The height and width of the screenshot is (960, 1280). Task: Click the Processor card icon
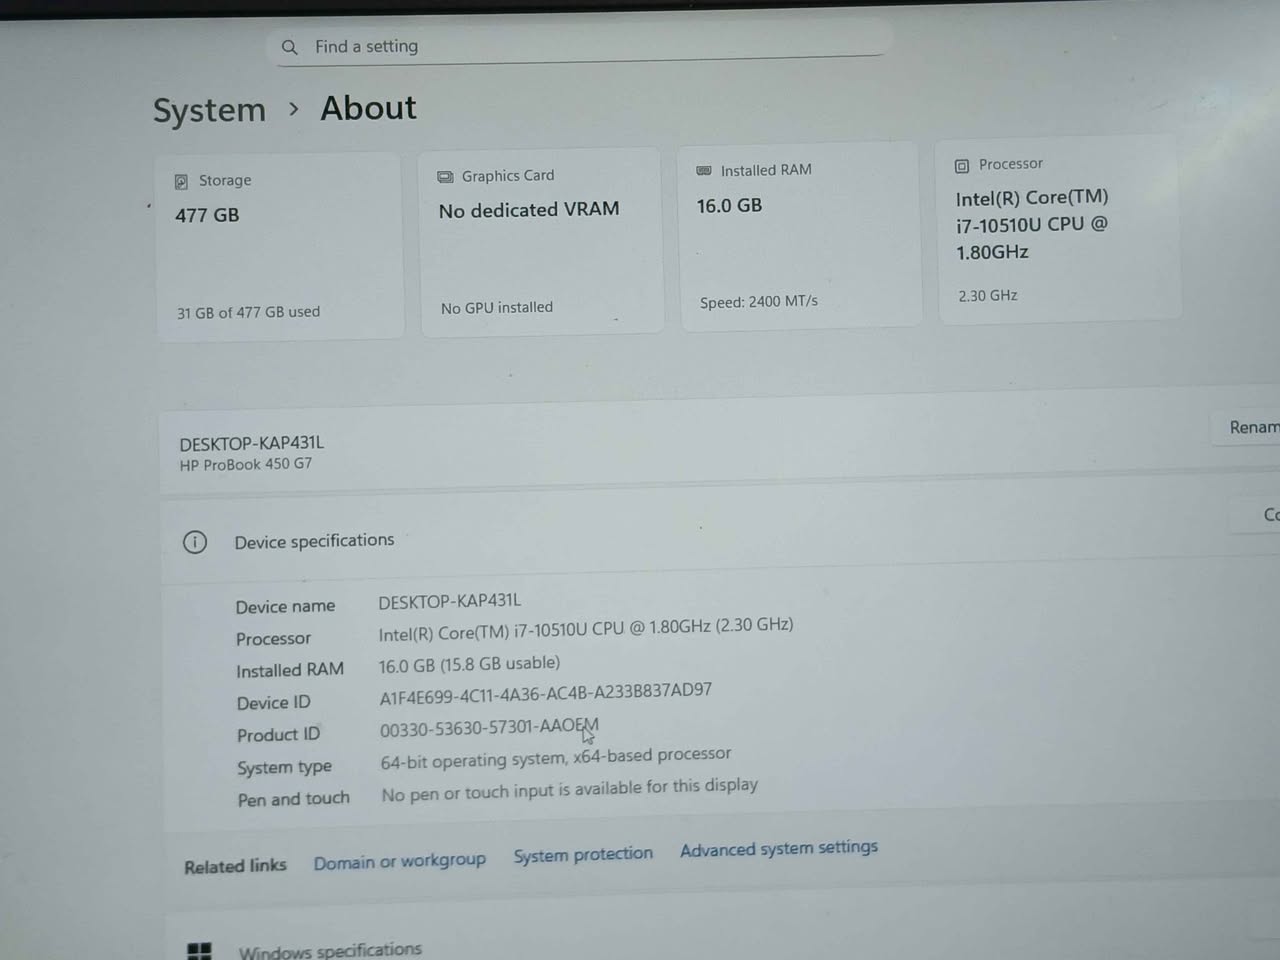[962, 166]
